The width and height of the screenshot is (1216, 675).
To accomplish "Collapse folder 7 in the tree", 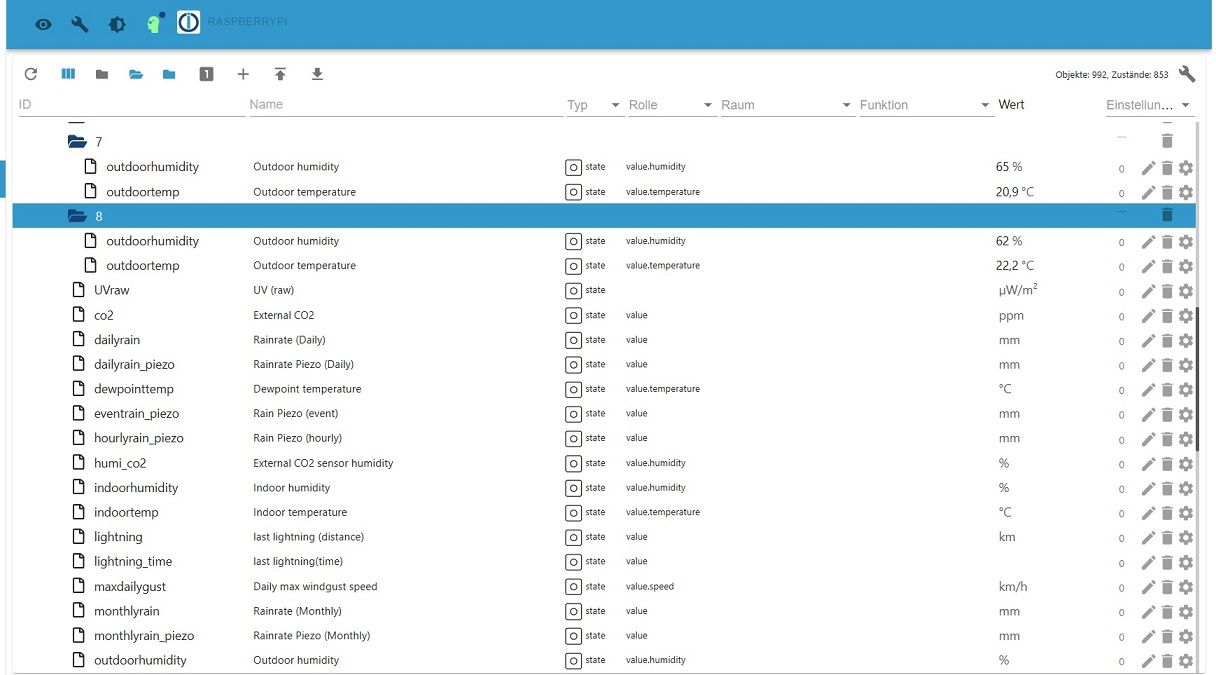I will click(77, 142).
